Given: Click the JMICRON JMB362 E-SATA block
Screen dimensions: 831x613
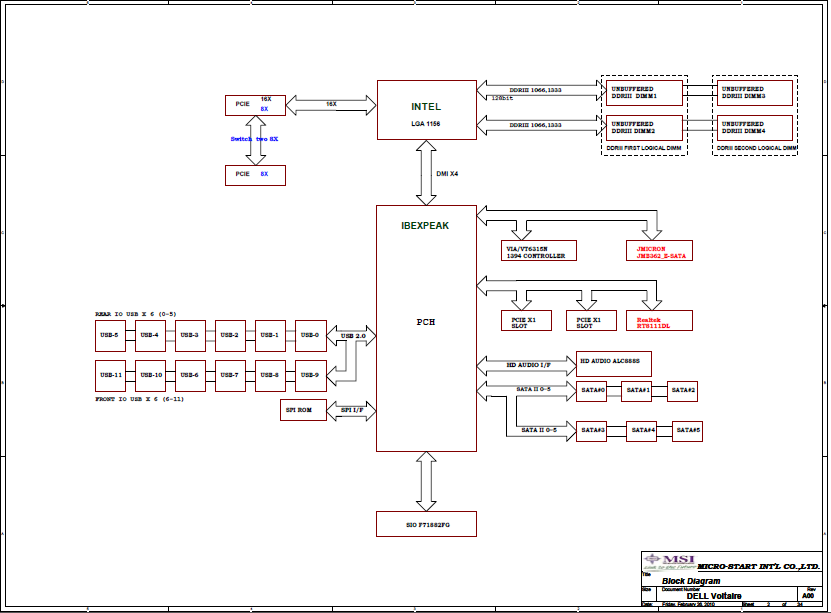Looking at the screenshot, I should (x=658, y=250).
